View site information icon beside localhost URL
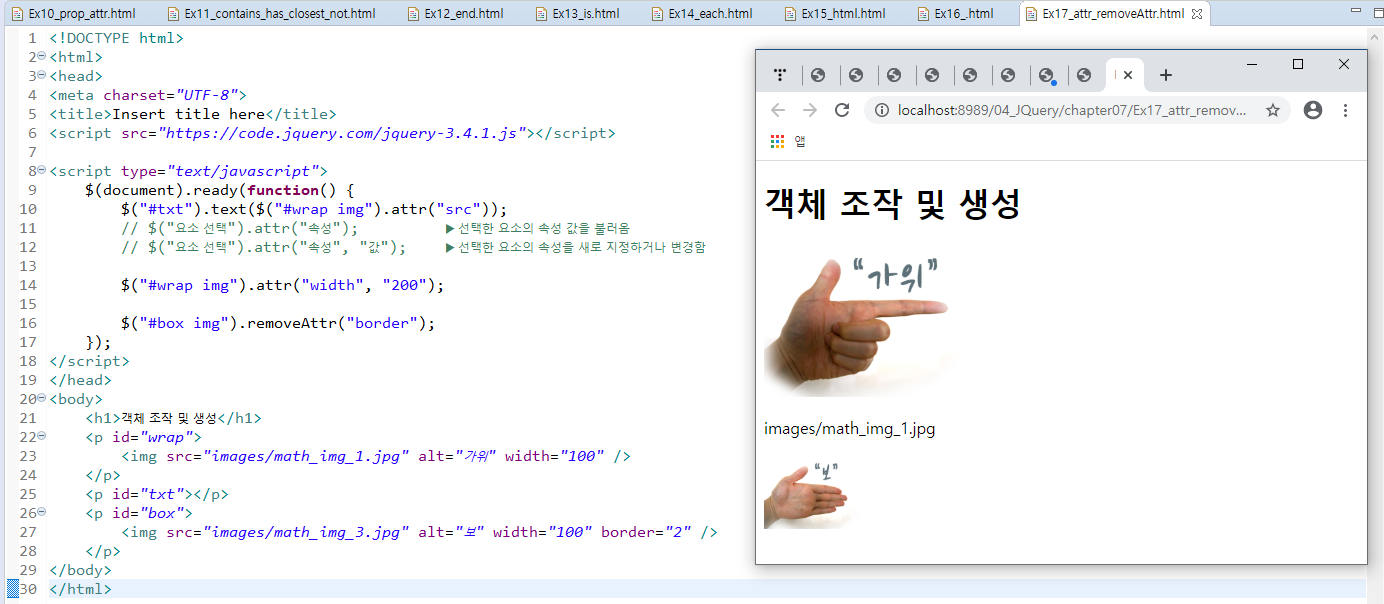The image size is (1384, 604). coord(882,110)
